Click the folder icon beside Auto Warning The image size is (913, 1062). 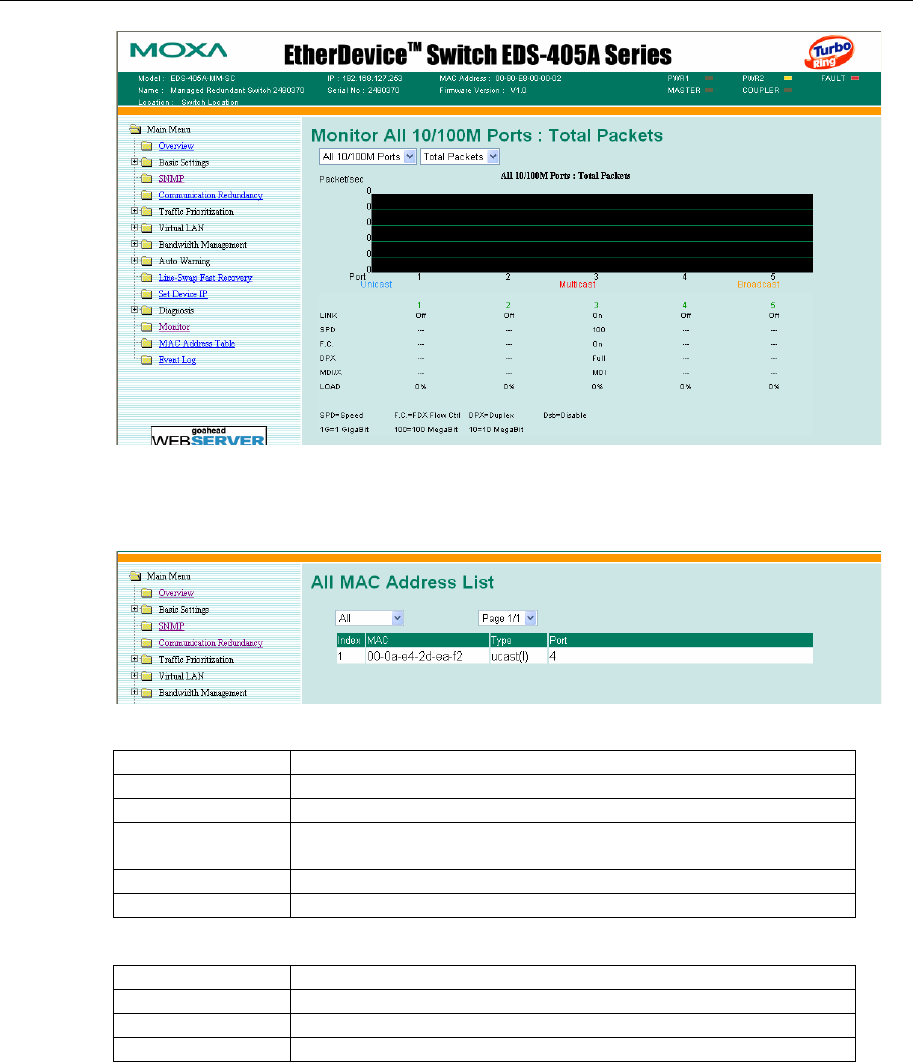tap(146, 261)
